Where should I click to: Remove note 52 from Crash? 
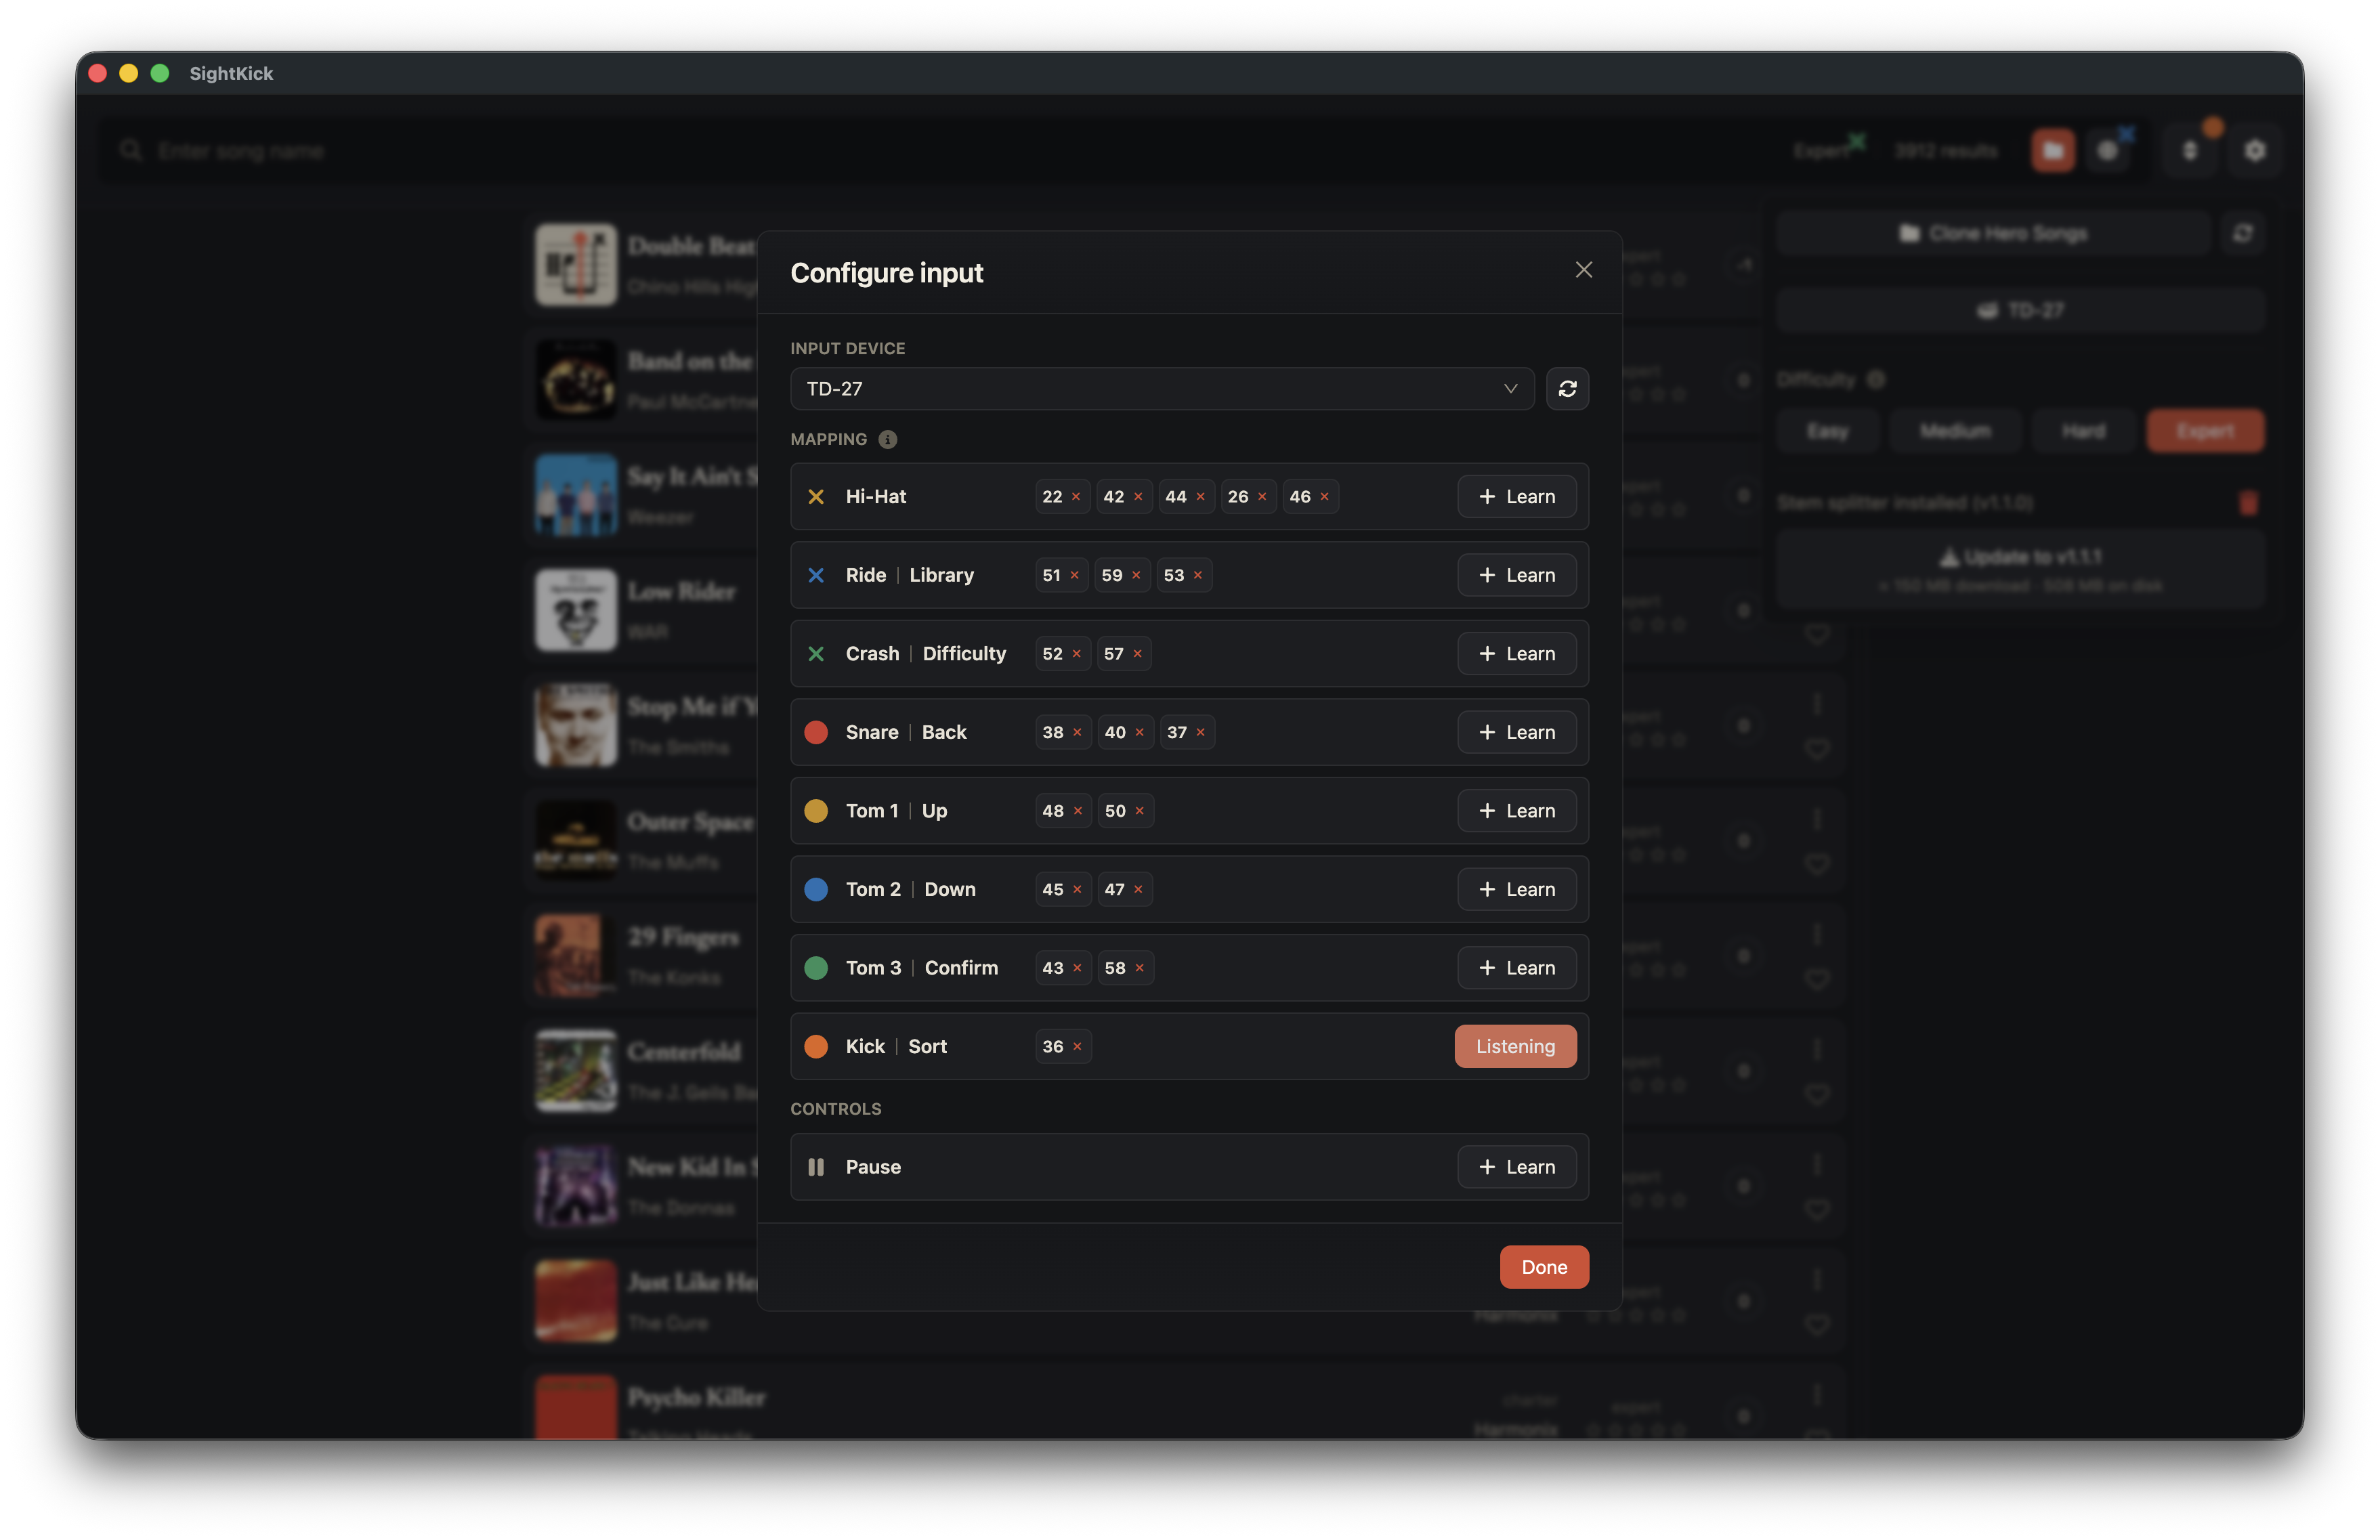coord(1077,654)
